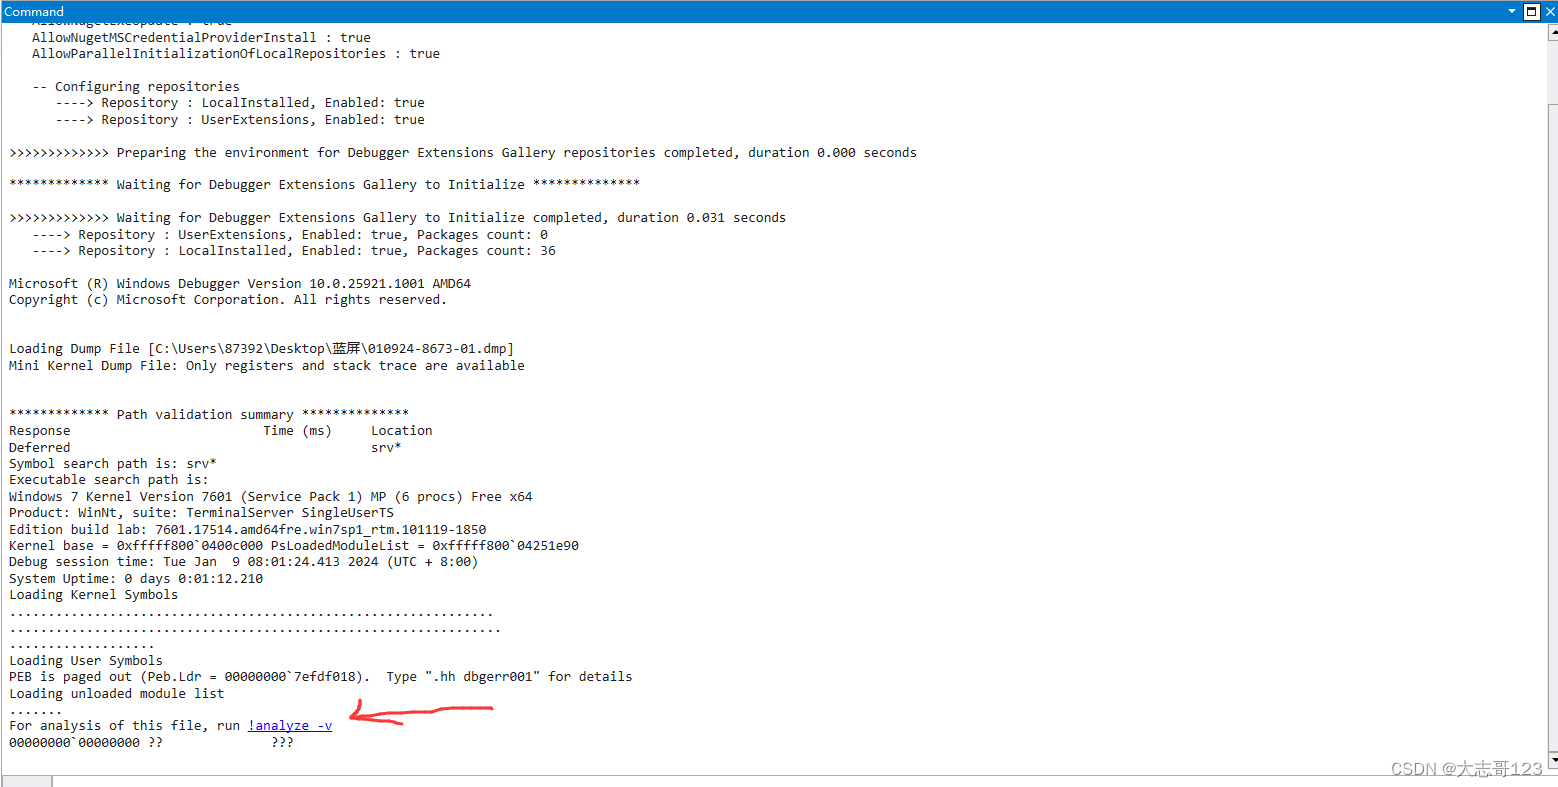
Task: Click the '00000000`00000000 ??' address line
Action: click(x=151, y=743)
